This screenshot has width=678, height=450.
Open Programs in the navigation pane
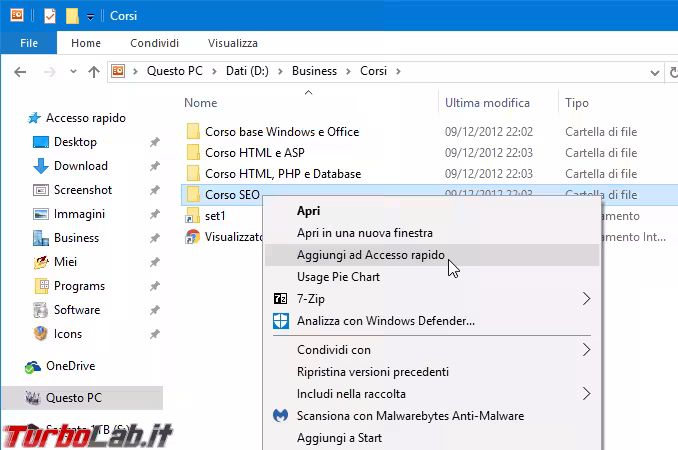(79, 286)
